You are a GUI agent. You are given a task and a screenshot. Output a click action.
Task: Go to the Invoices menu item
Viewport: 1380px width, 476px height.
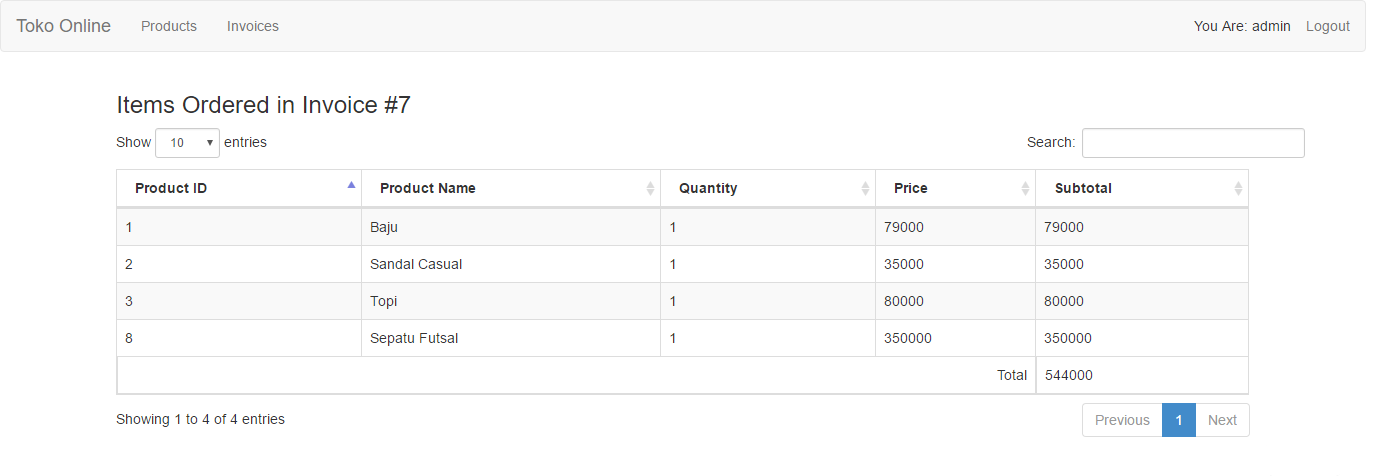(x=253, y=26)
